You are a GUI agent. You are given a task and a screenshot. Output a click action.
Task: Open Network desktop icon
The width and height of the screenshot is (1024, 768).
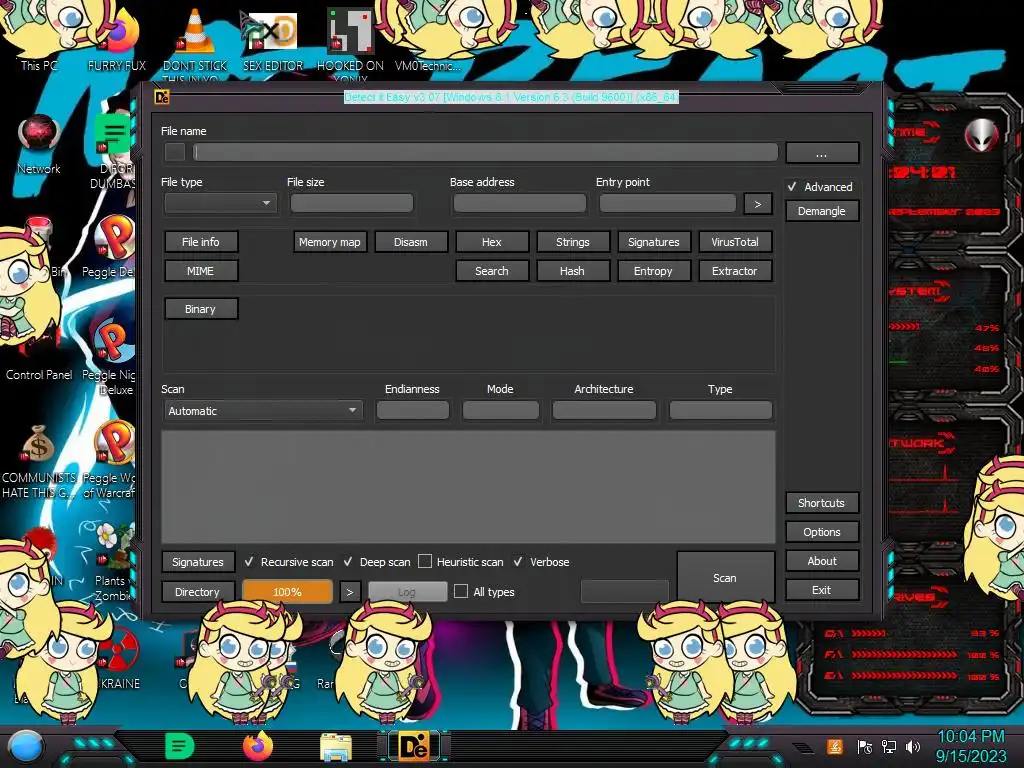39,145
